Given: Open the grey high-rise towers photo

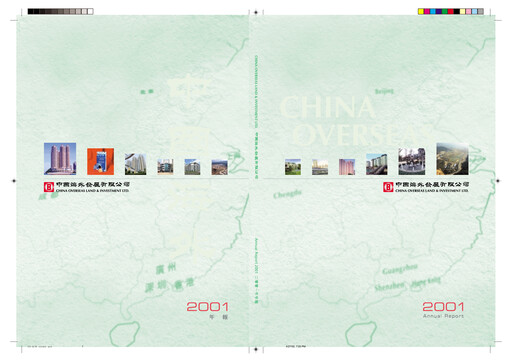Looking at the screenshot, I should click(x=135, y=164).
